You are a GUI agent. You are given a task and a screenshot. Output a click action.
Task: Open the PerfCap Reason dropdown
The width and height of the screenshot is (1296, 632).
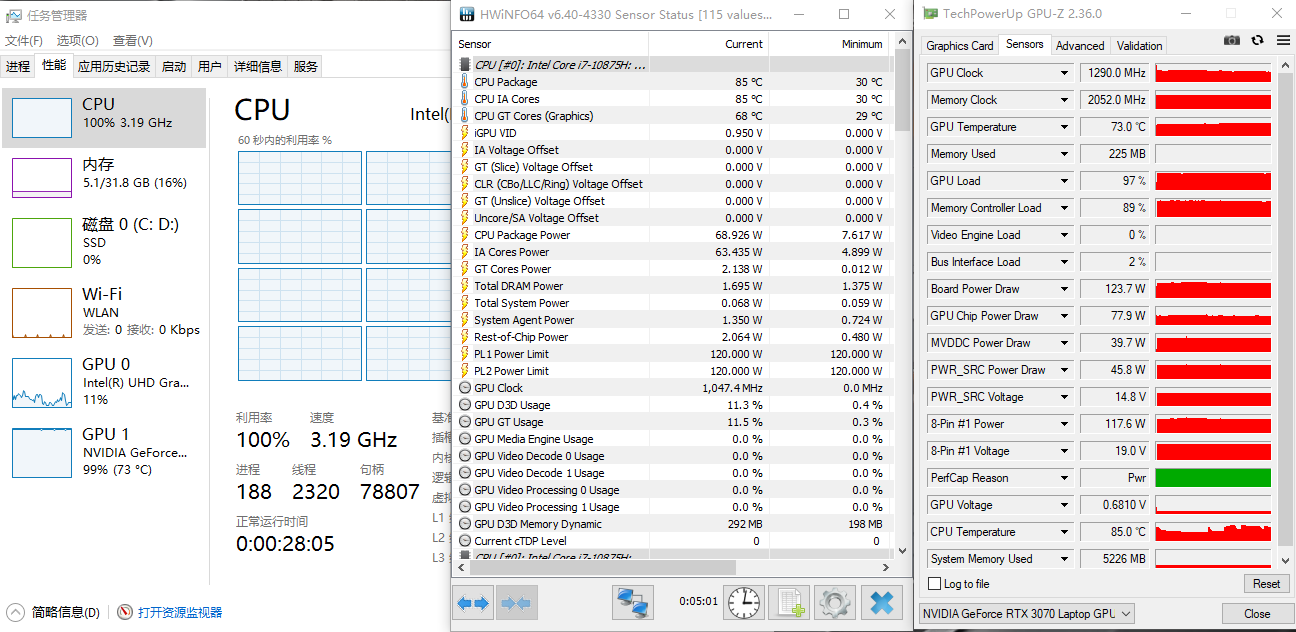(x=1065, y=478)
